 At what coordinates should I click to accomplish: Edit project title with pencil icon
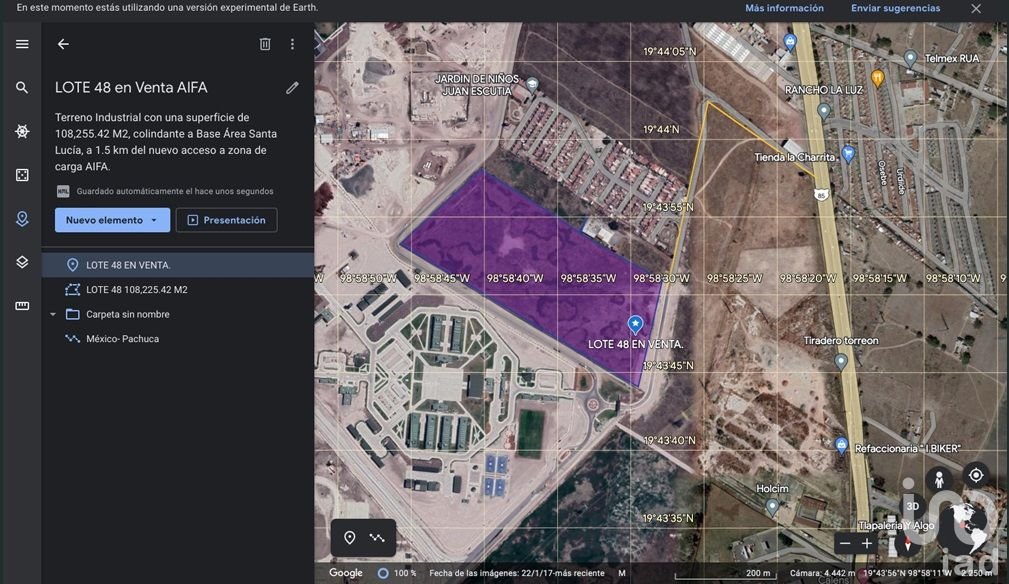click(292, 88)
